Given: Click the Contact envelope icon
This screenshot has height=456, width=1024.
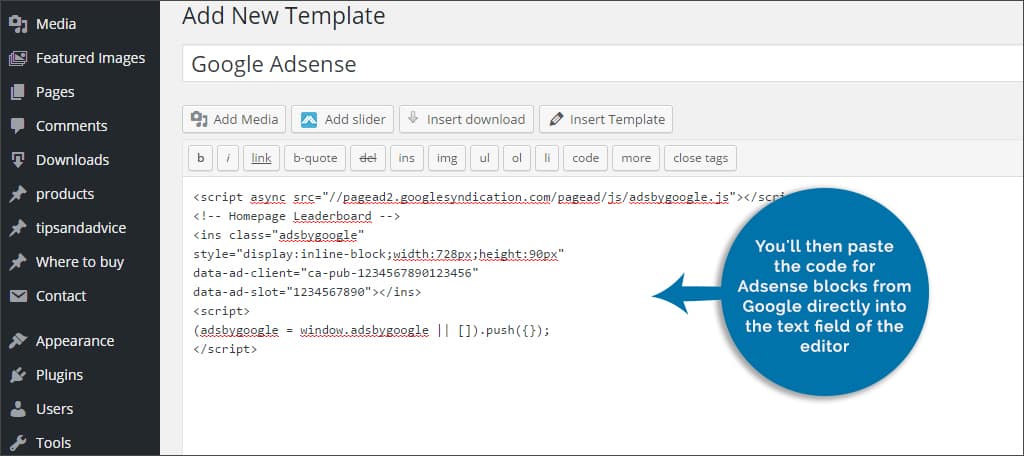Looking at the screenshot, I should click(x=17, y=296).
